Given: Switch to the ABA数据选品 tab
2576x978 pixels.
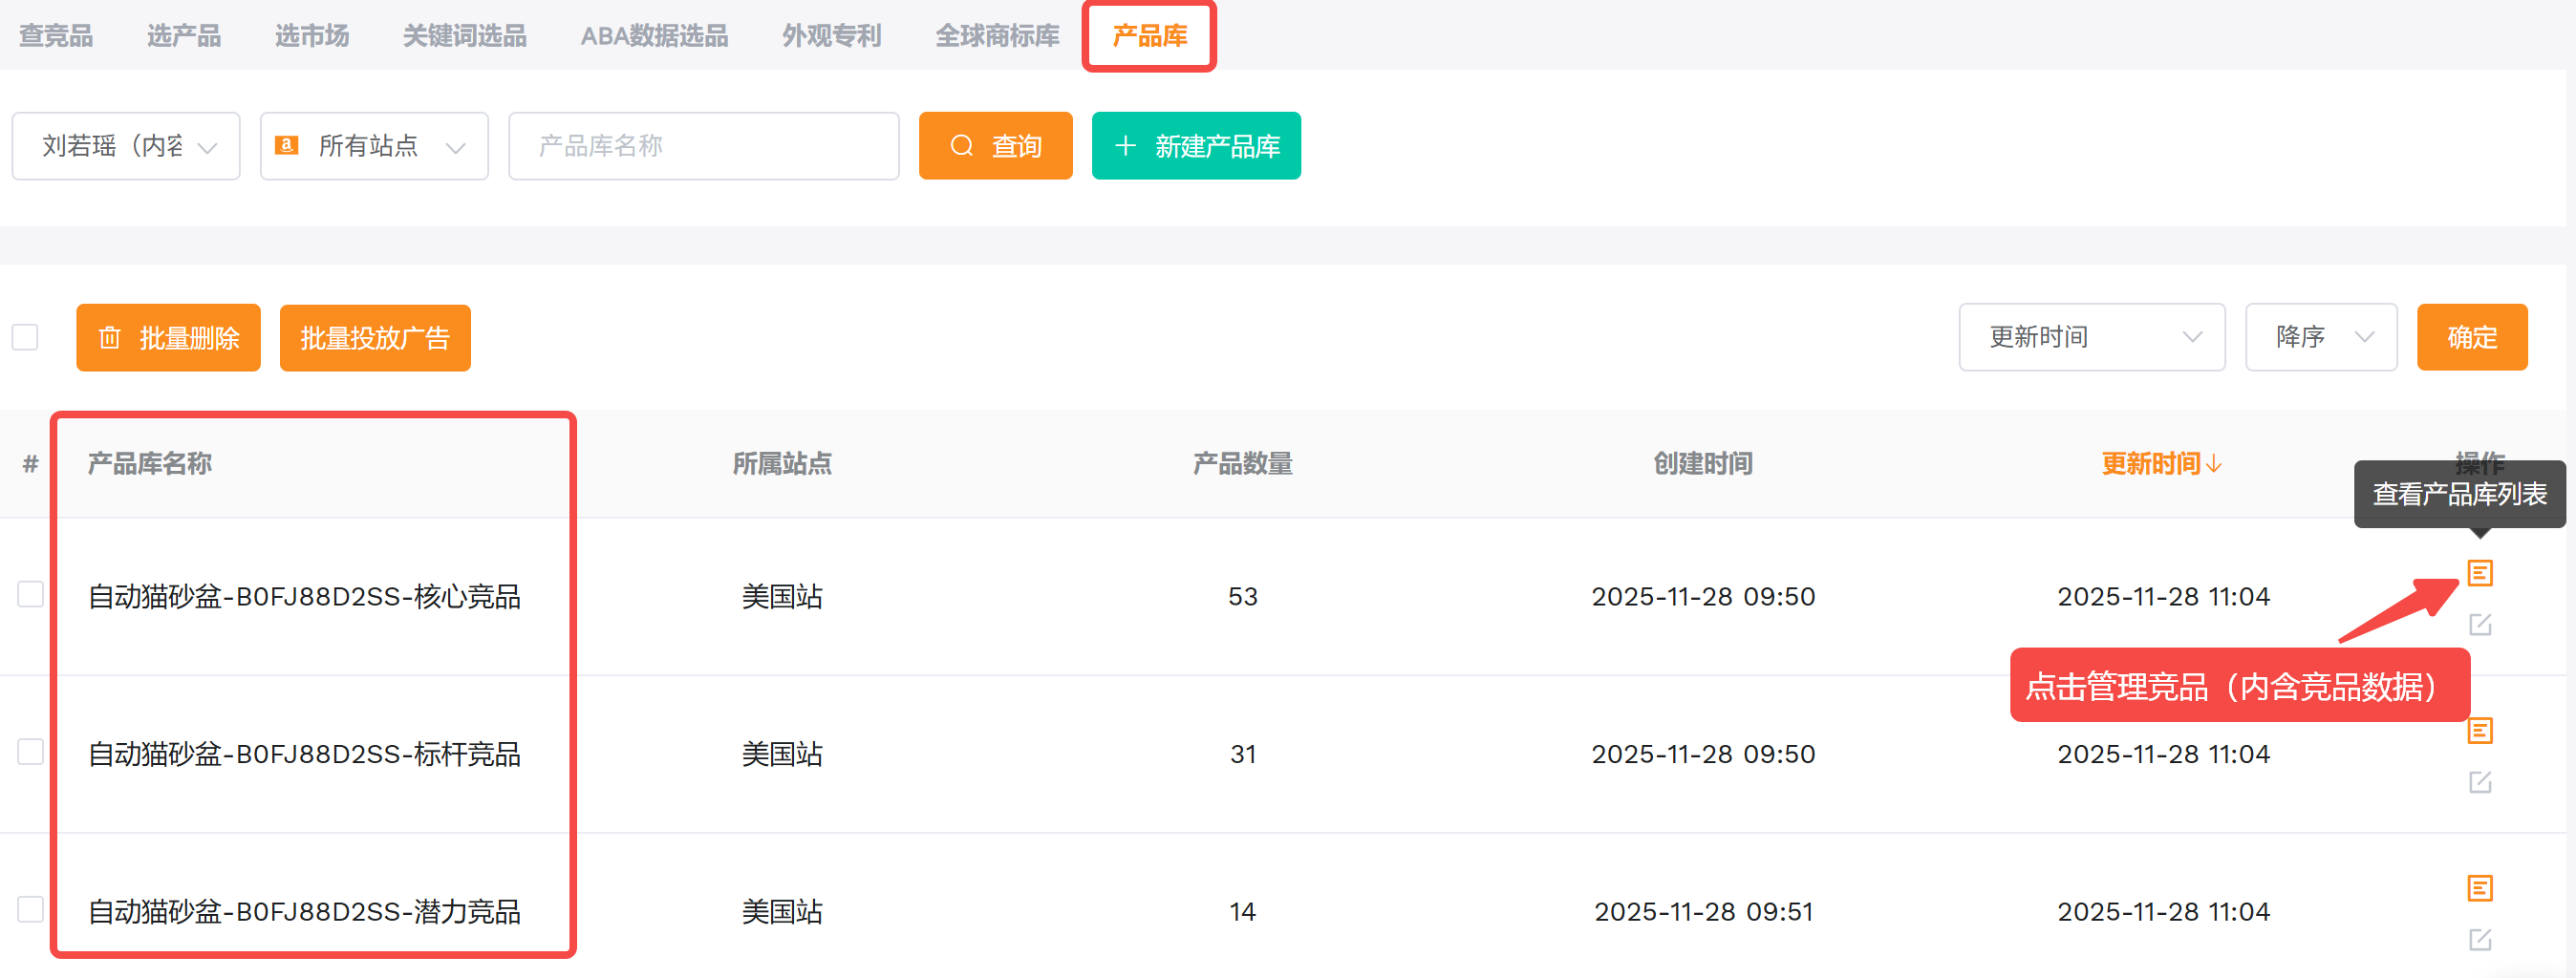Looking at the screenshot, I should pyautogui.click(x=654, y=36).
